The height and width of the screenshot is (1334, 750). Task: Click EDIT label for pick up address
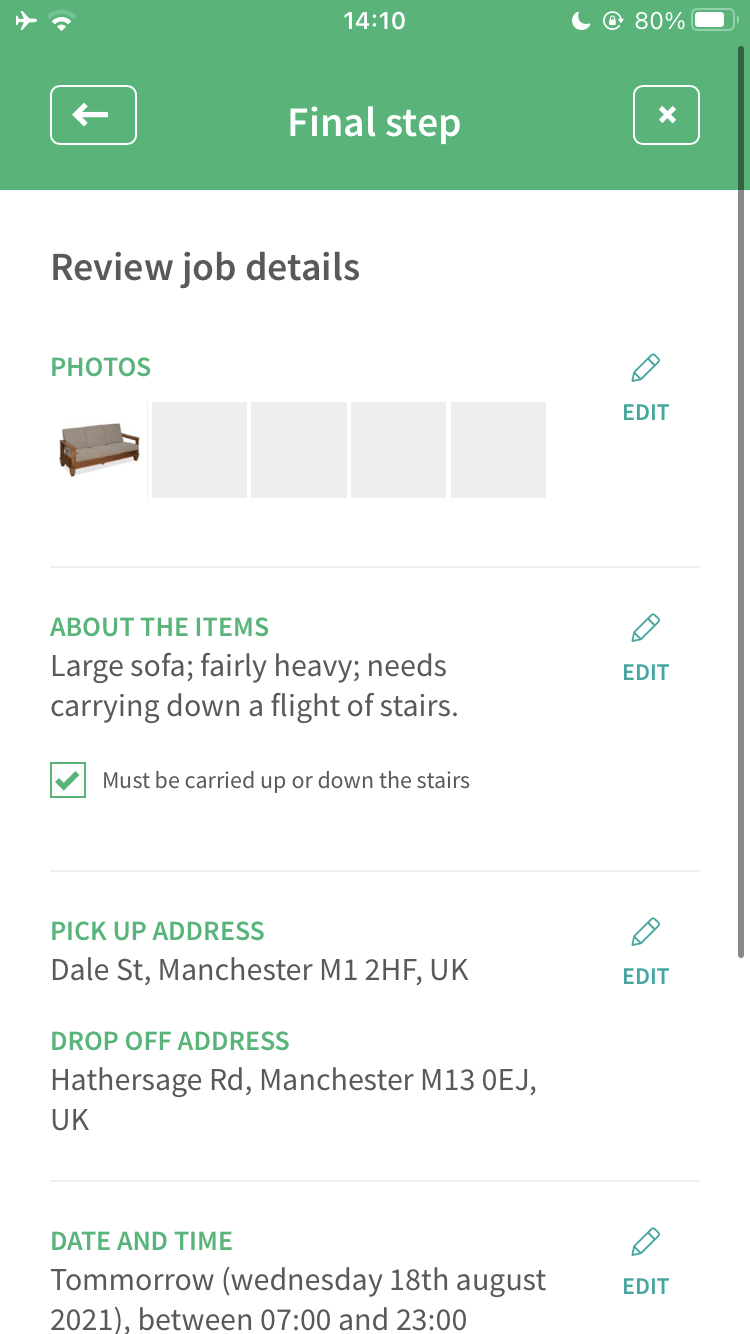coord(646,976)
